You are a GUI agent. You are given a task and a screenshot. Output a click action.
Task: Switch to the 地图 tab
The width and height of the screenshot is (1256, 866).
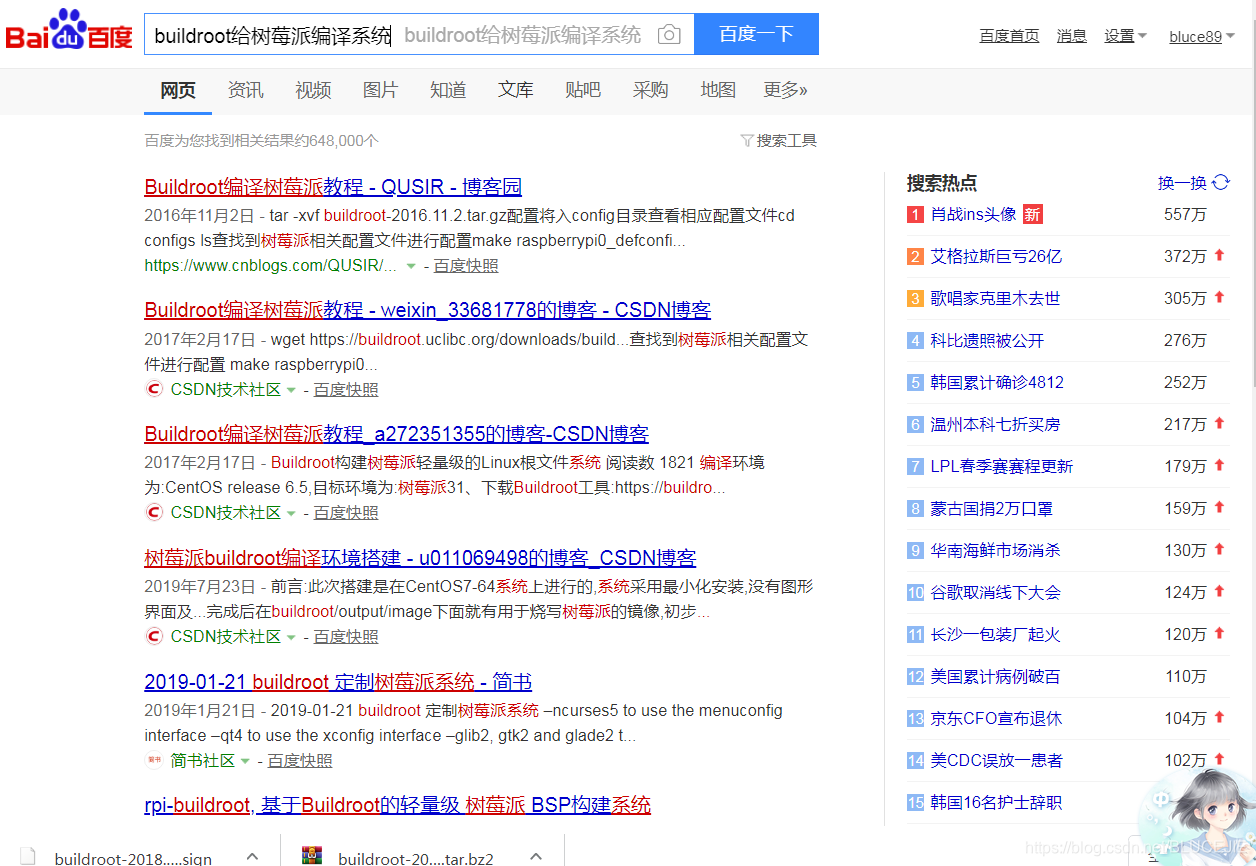718,91
